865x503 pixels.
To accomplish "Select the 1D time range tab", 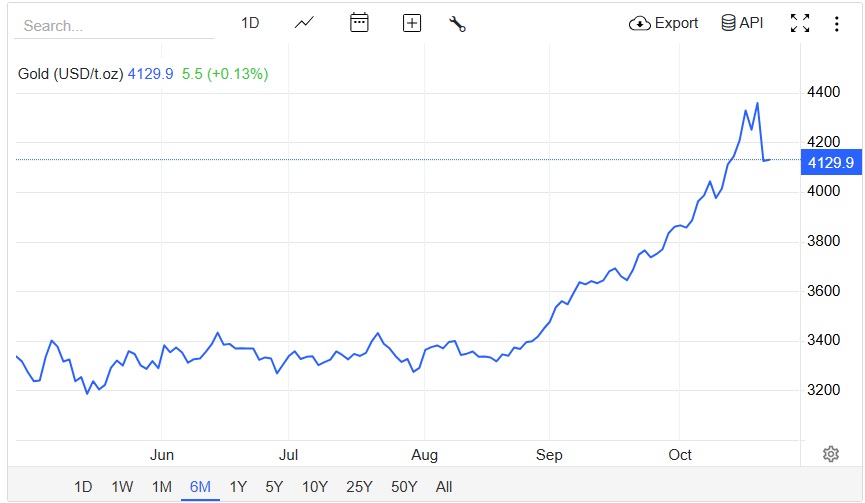I will (83, 487).
